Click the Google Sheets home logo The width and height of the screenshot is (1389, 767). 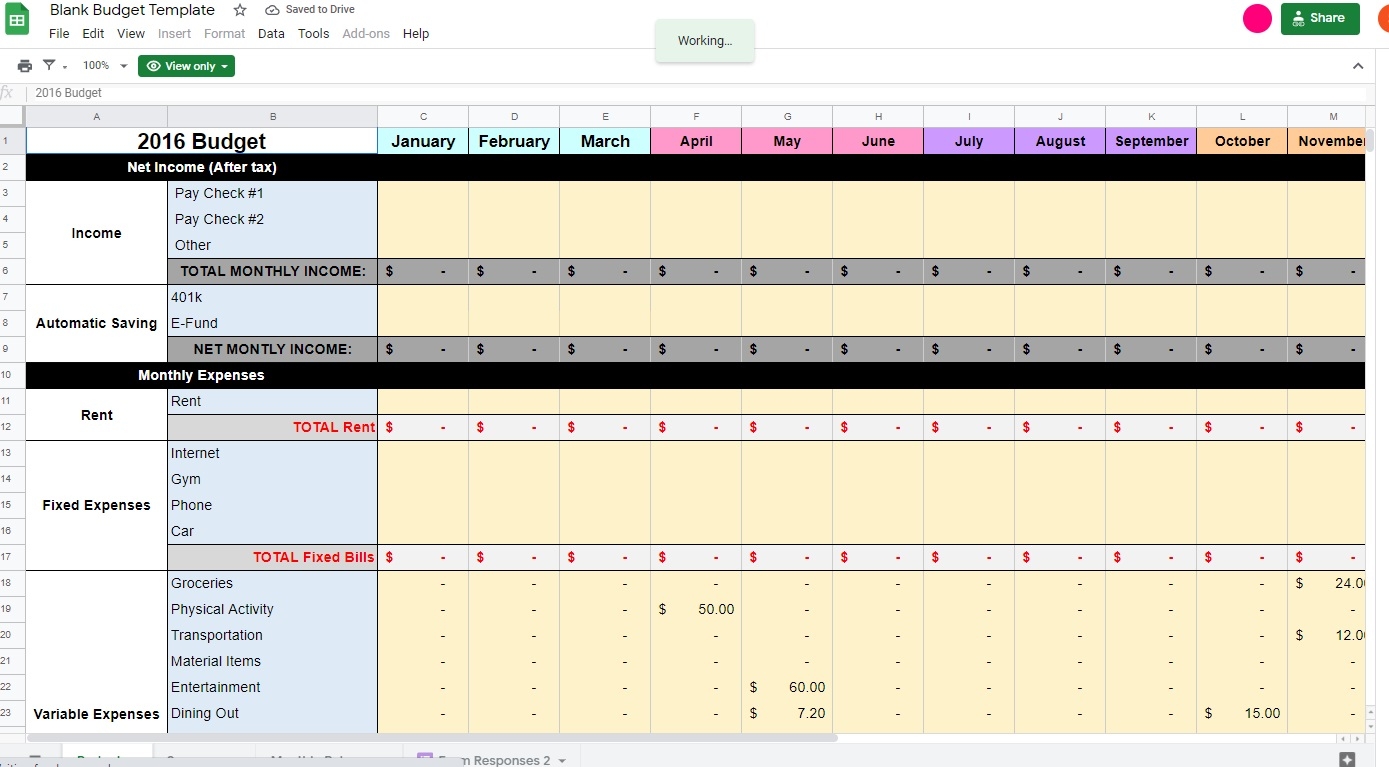[x=18, y=20]
